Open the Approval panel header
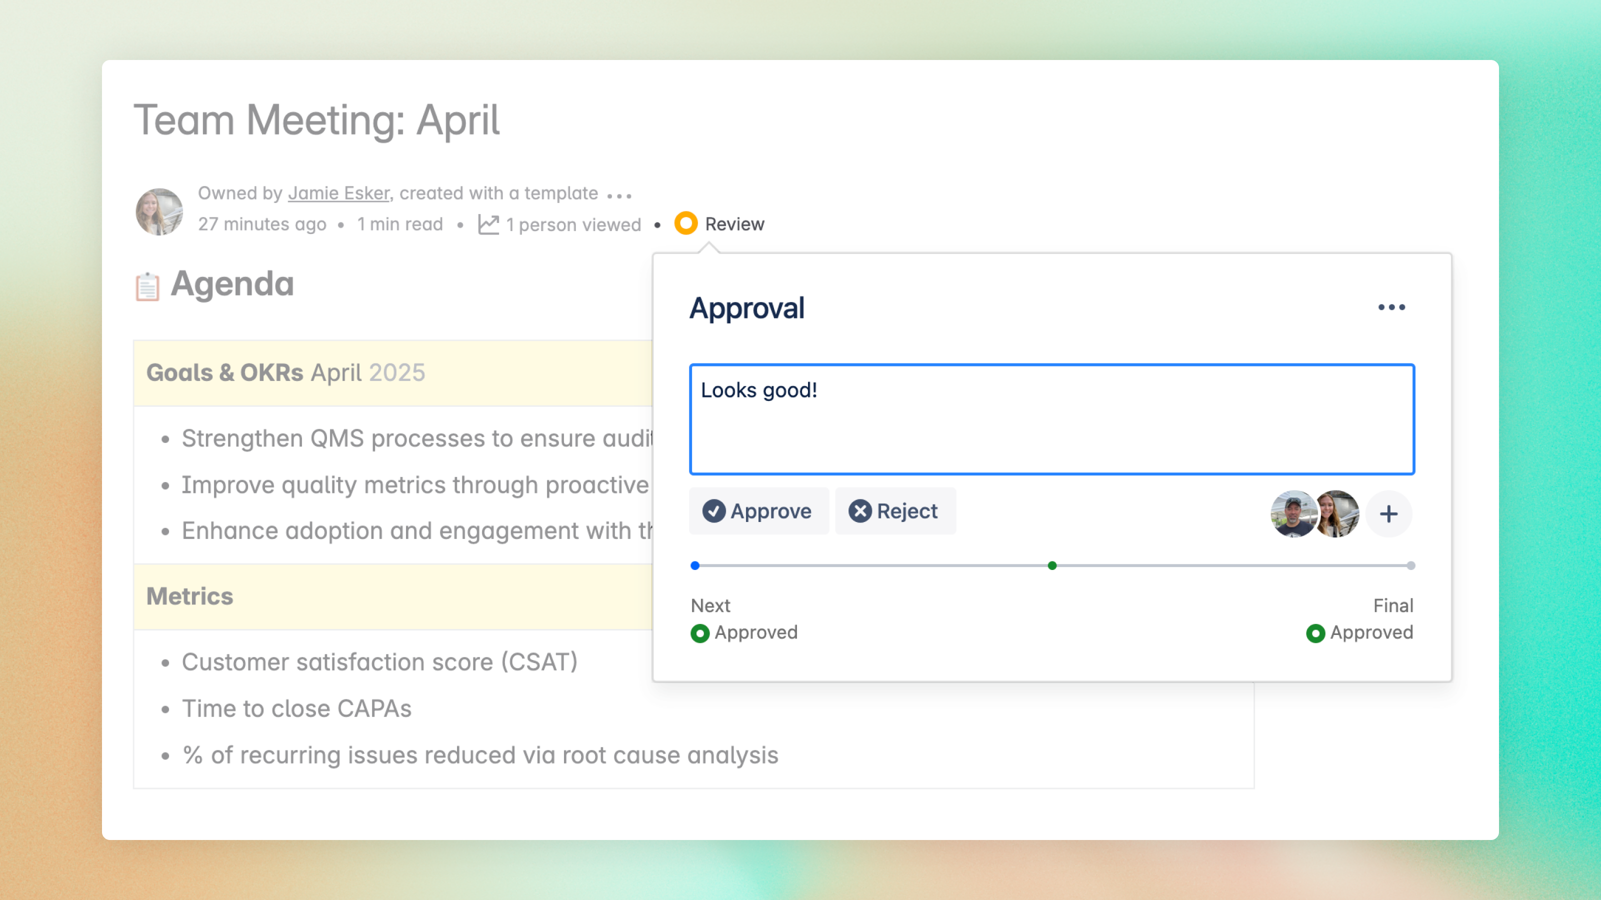 (x=746, y=307)
